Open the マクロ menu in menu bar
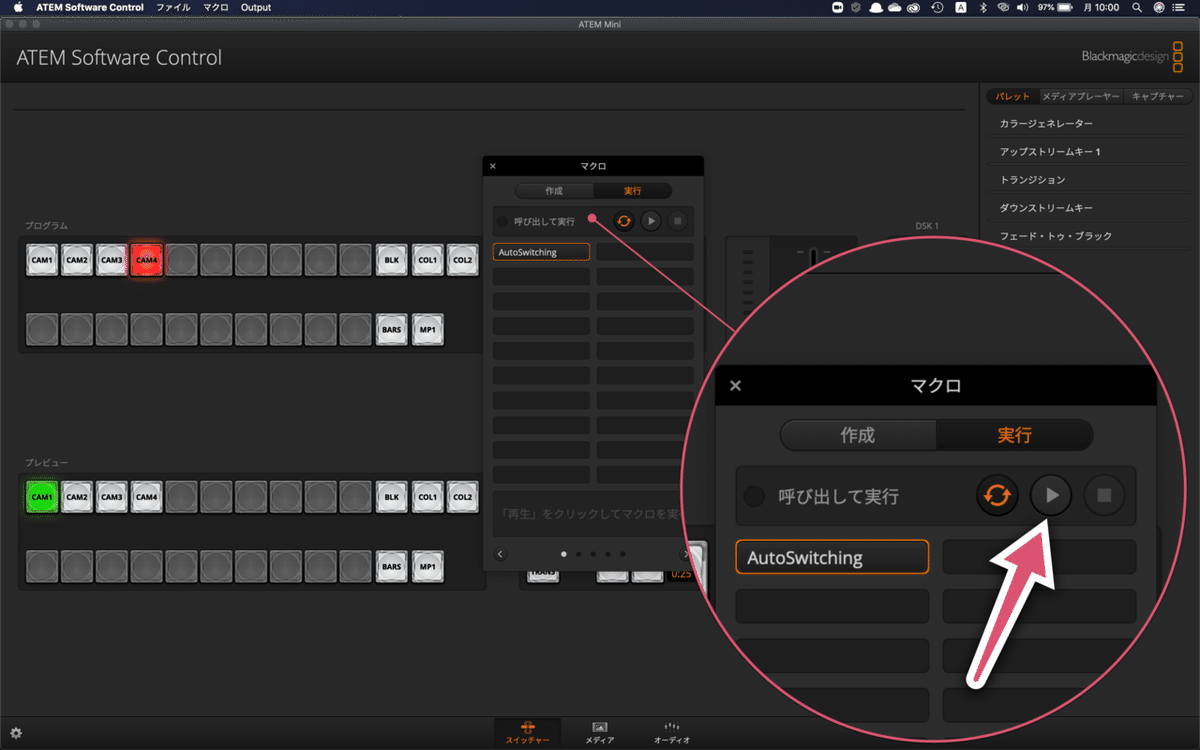Viewport: 1200px width, 750px height. [x=215, y=7]
